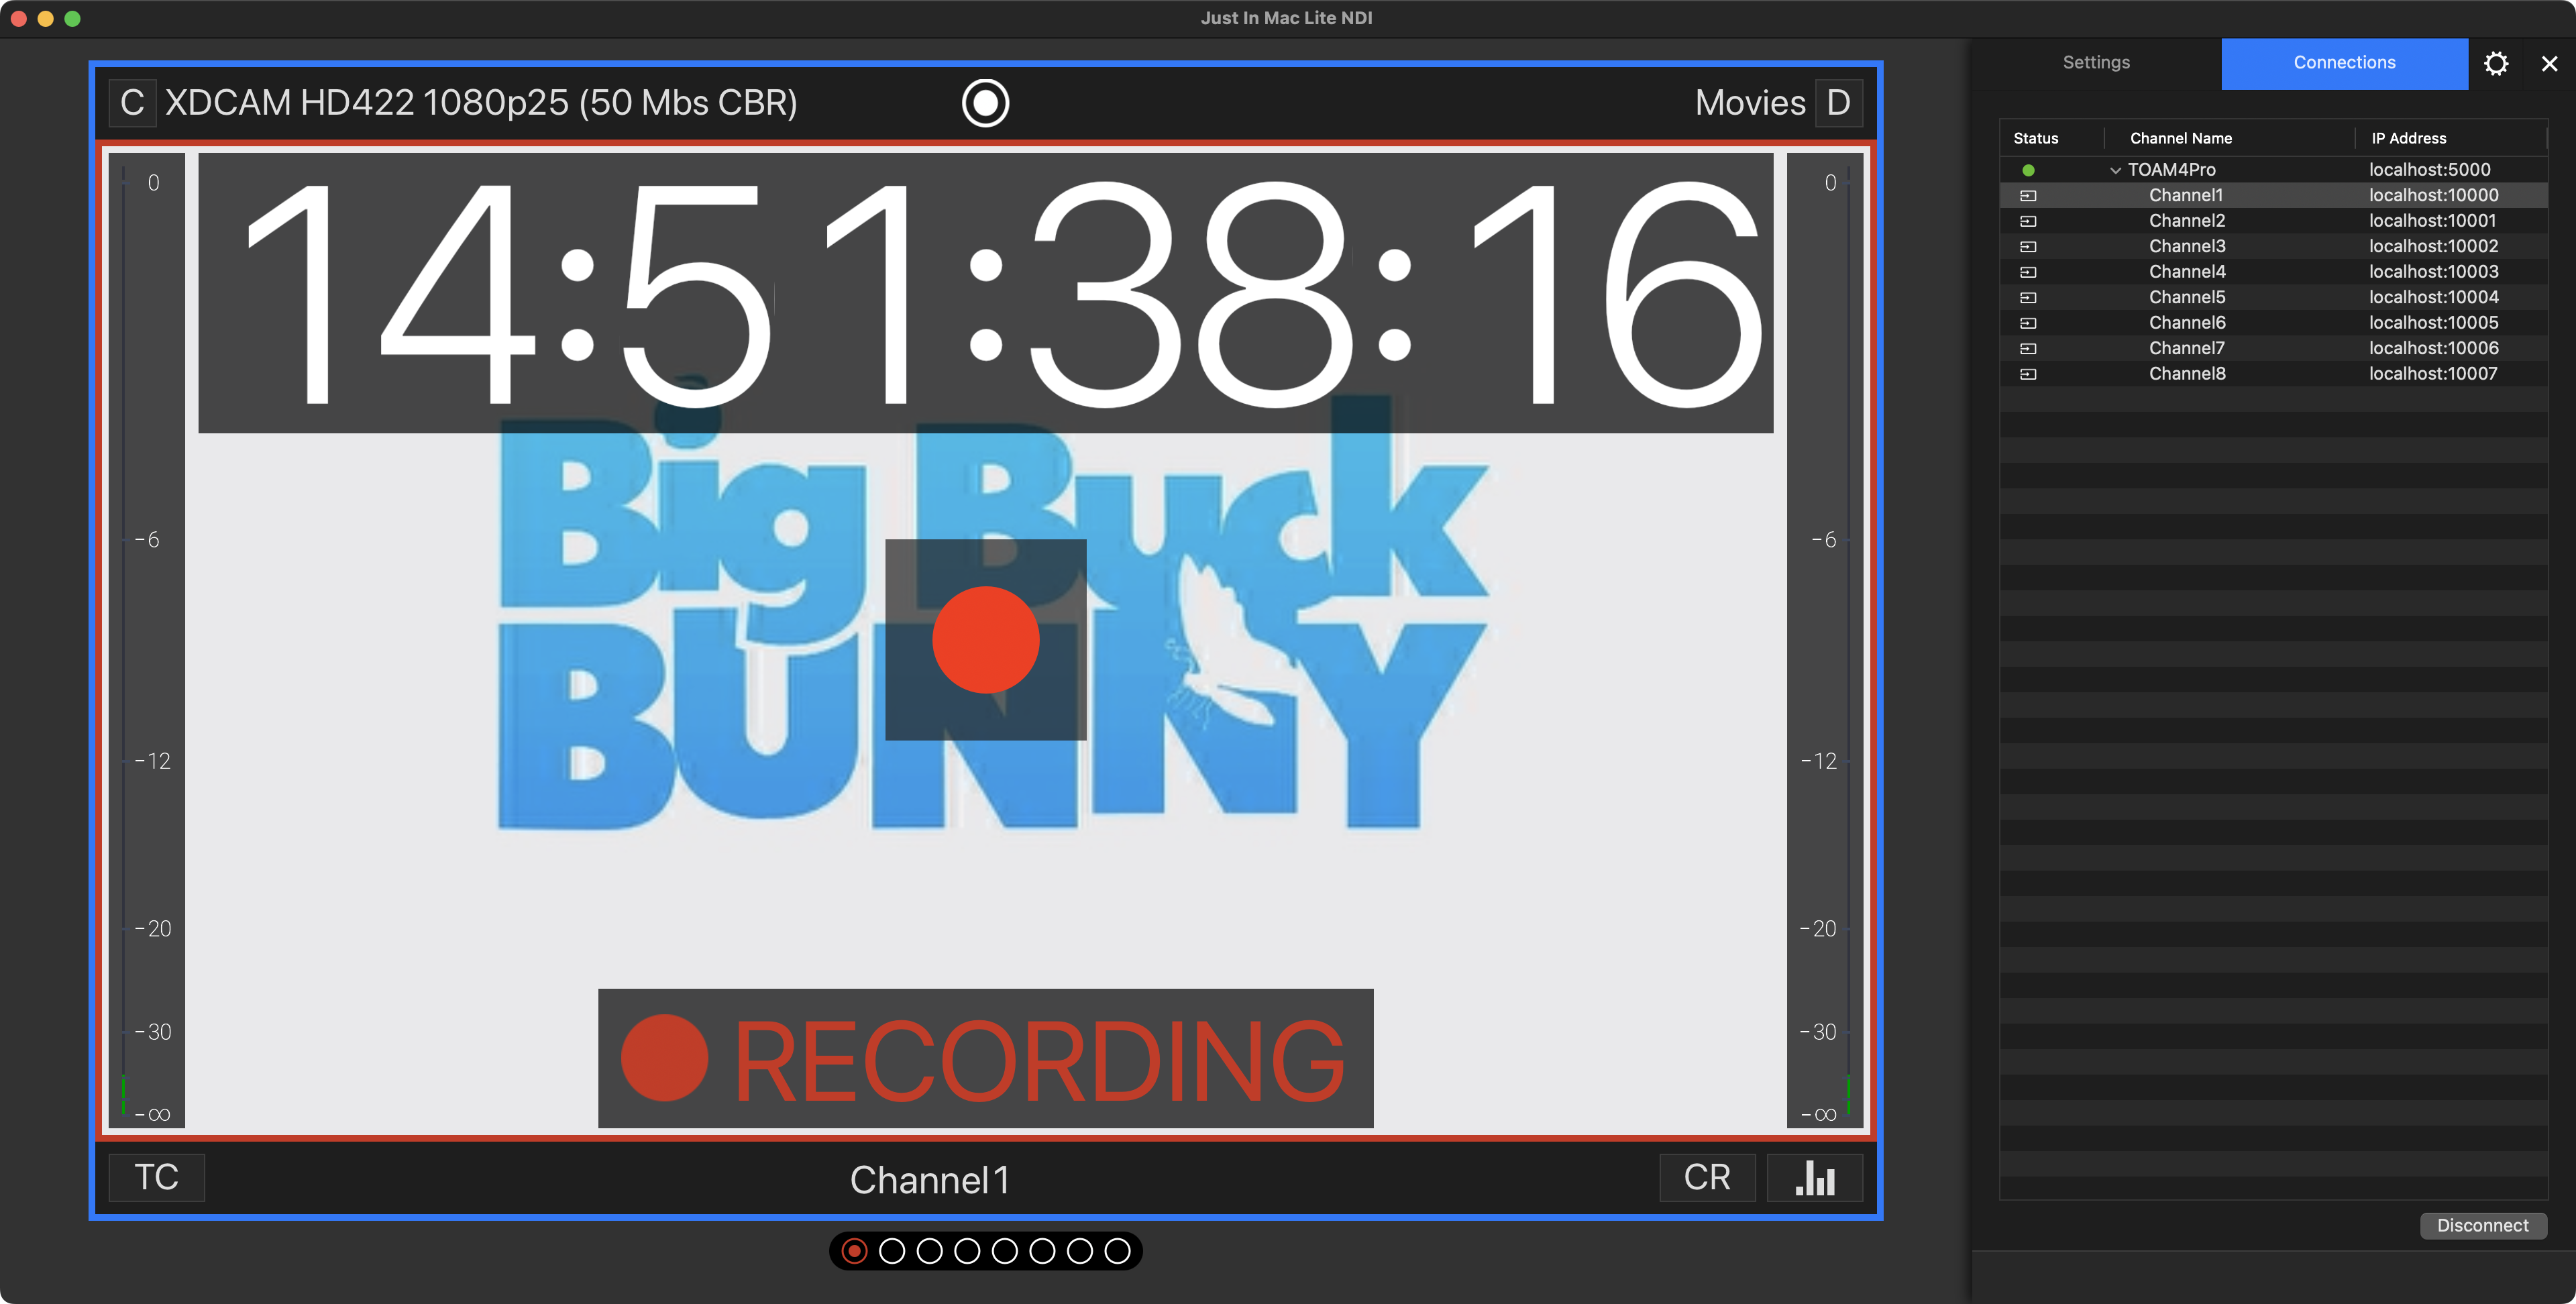Image resolution: width=2576 pixels, height=1304 pixels.
Task: Click the red record button in the viewer
Action: (985, 640)
